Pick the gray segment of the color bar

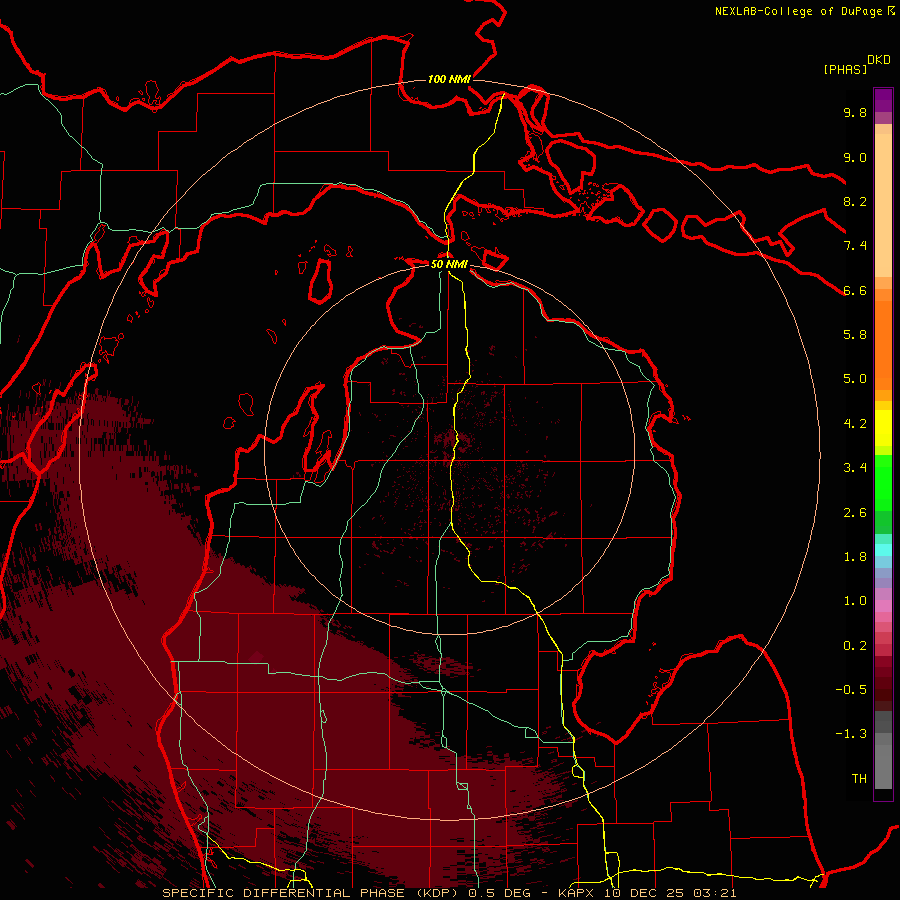tap(883, 750)
